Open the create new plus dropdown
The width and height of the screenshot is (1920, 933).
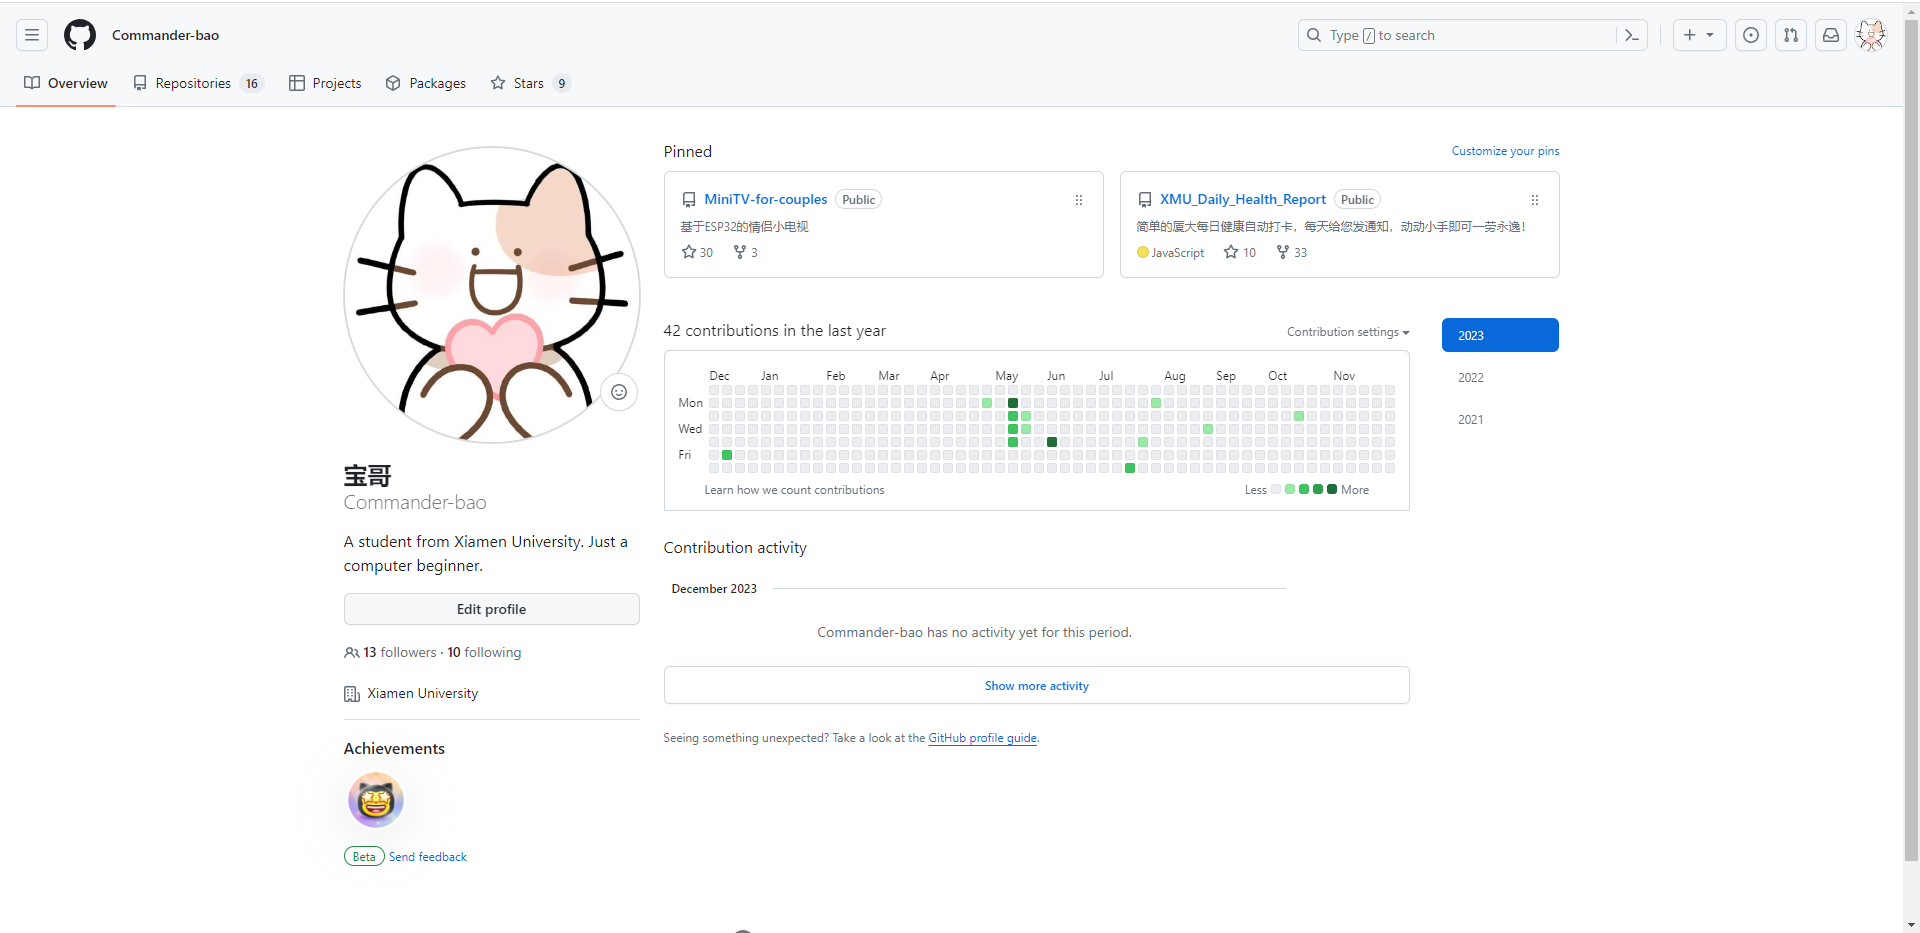click(1699, 35)
